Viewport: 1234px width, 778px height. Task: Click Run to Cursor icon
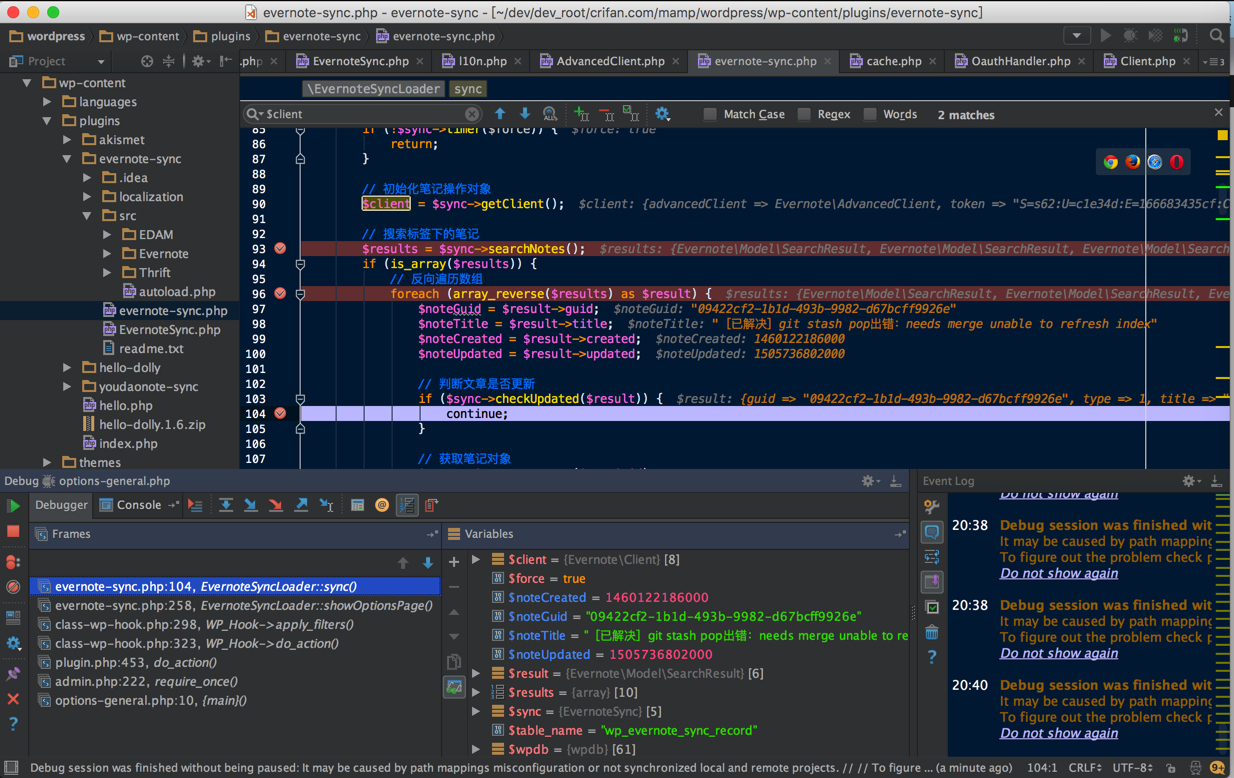pos(326,506)
